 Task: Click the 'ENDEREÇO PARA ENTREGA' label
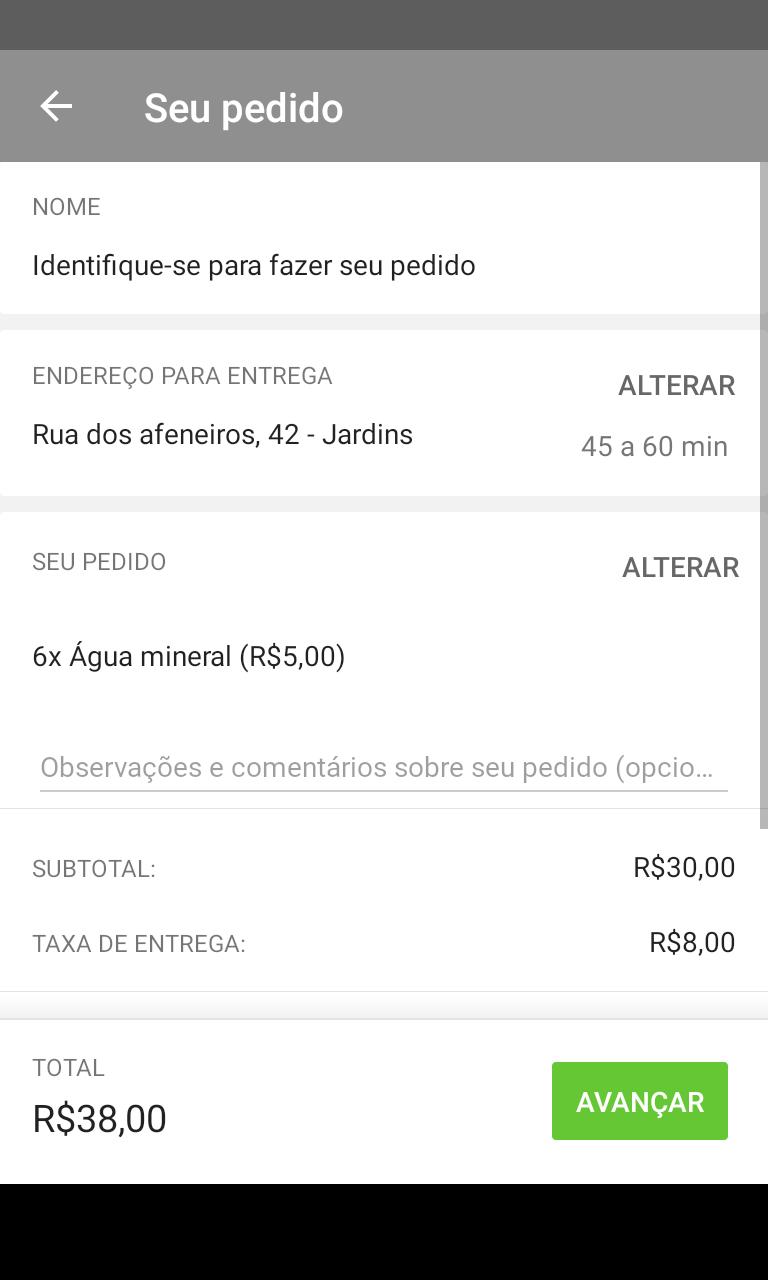[182, 376]
